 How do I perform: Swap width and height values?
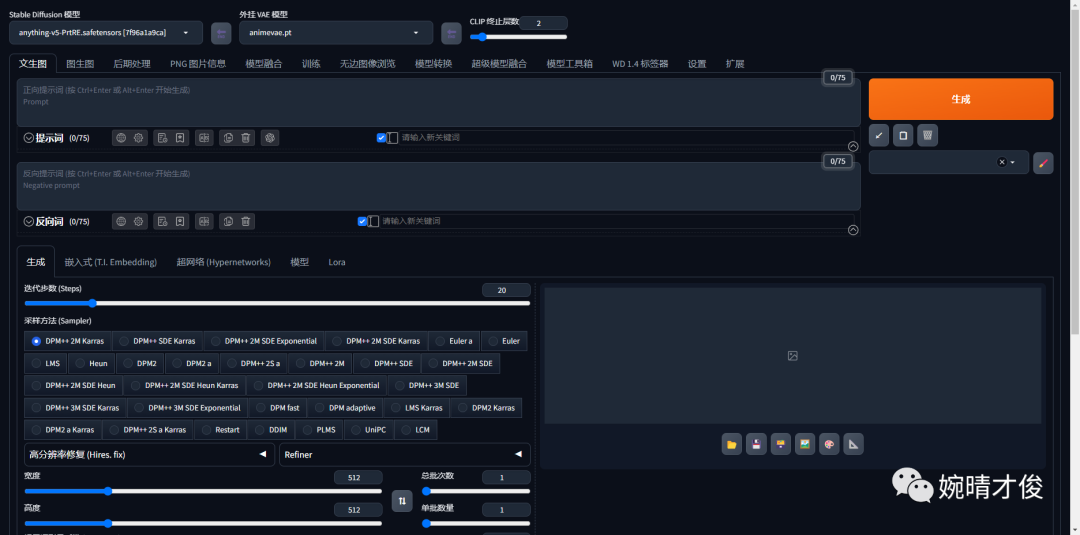coord(402,501)
